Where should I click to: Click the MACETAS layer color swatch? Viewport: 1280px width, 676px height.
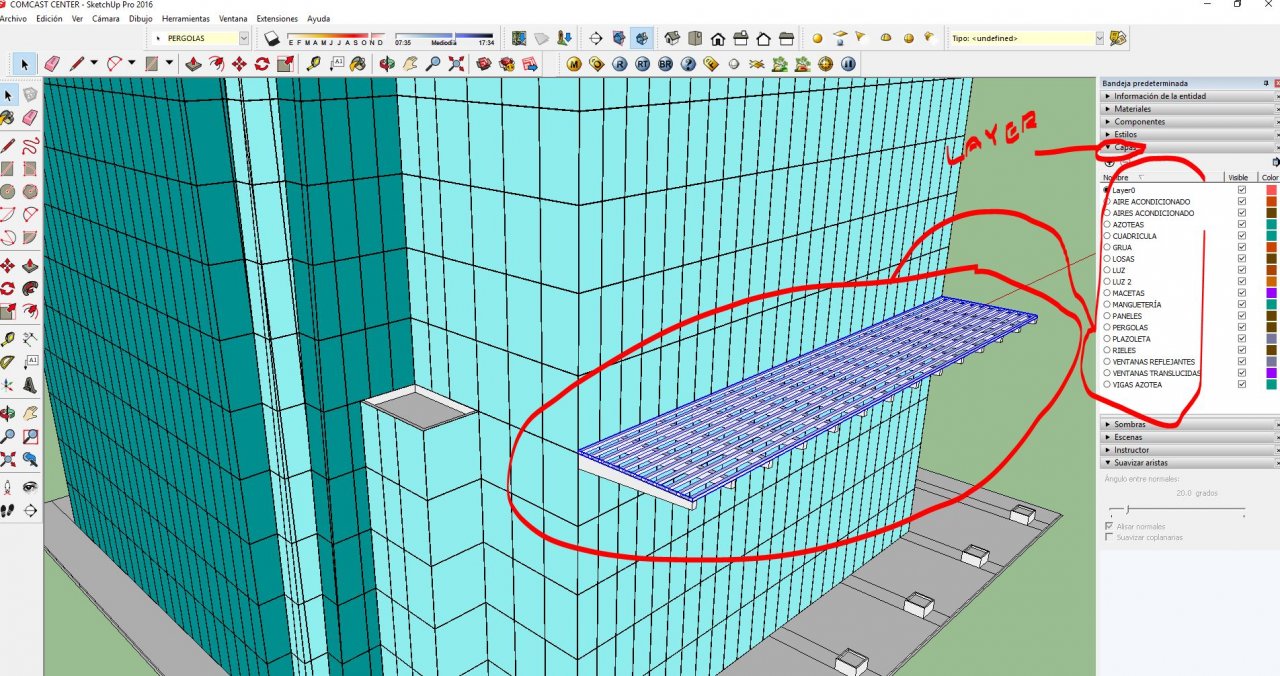(x=1271, y=293)
